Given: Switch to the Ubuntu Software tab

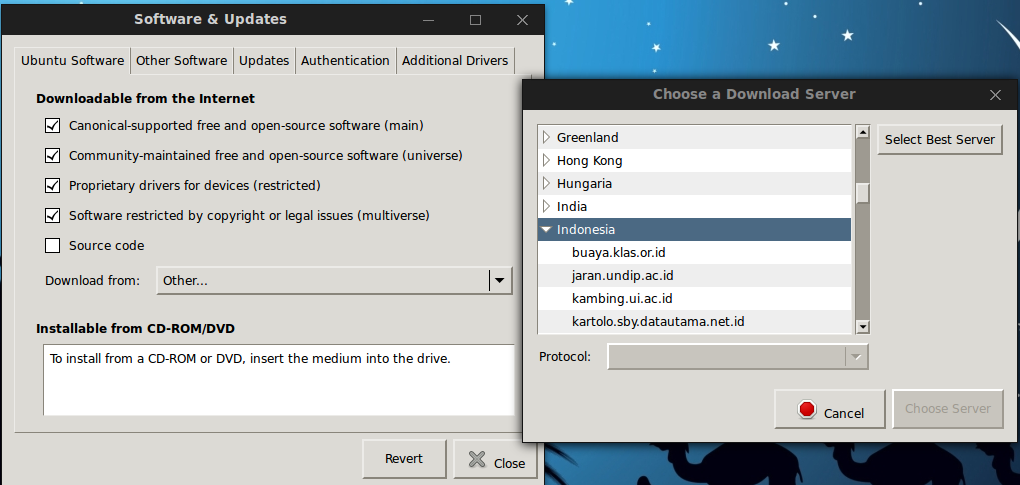Looking at the screenshot, I should tap(72, 60).
